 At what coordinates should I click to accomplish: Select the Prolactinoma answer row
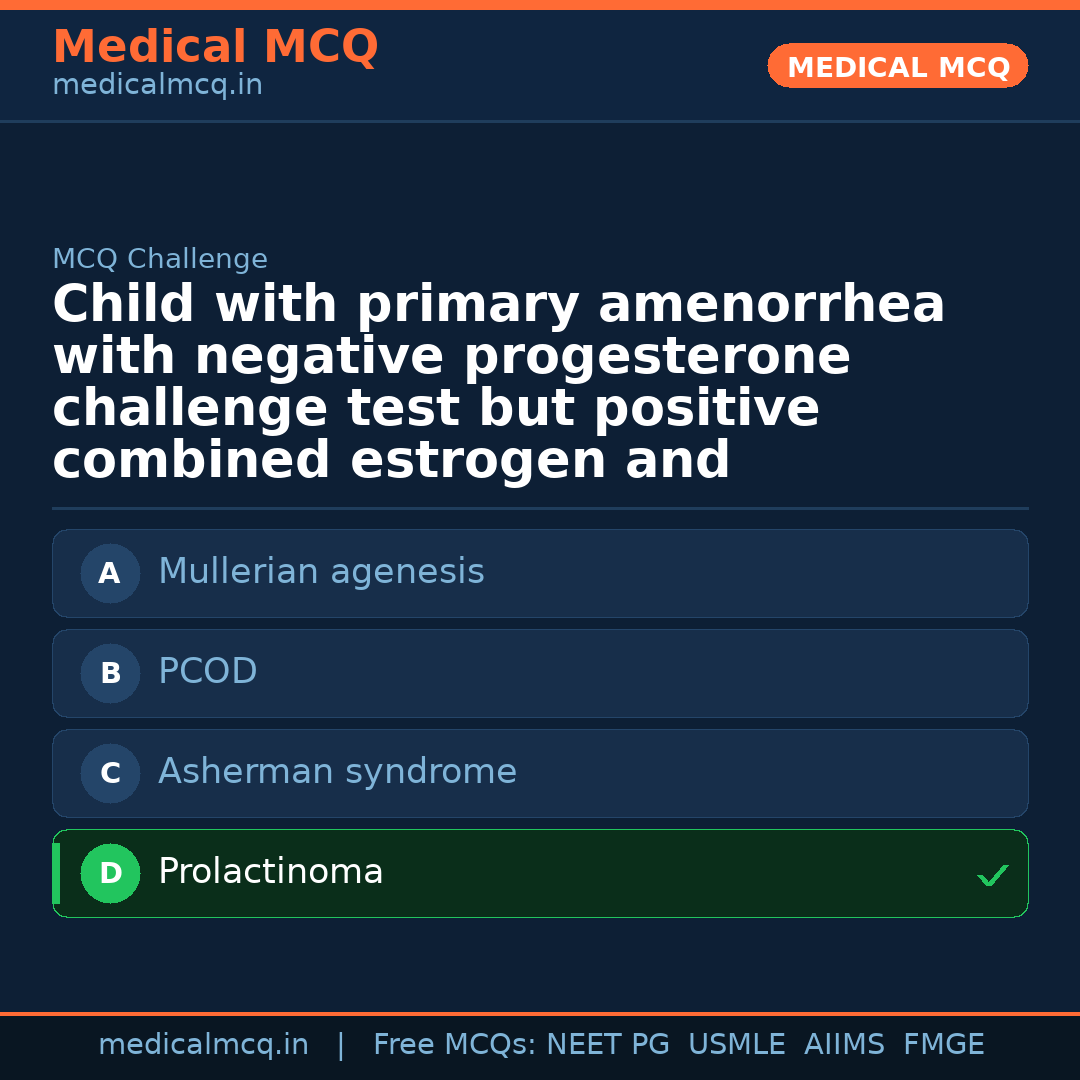pyautogui.click(x=540, y=873)
